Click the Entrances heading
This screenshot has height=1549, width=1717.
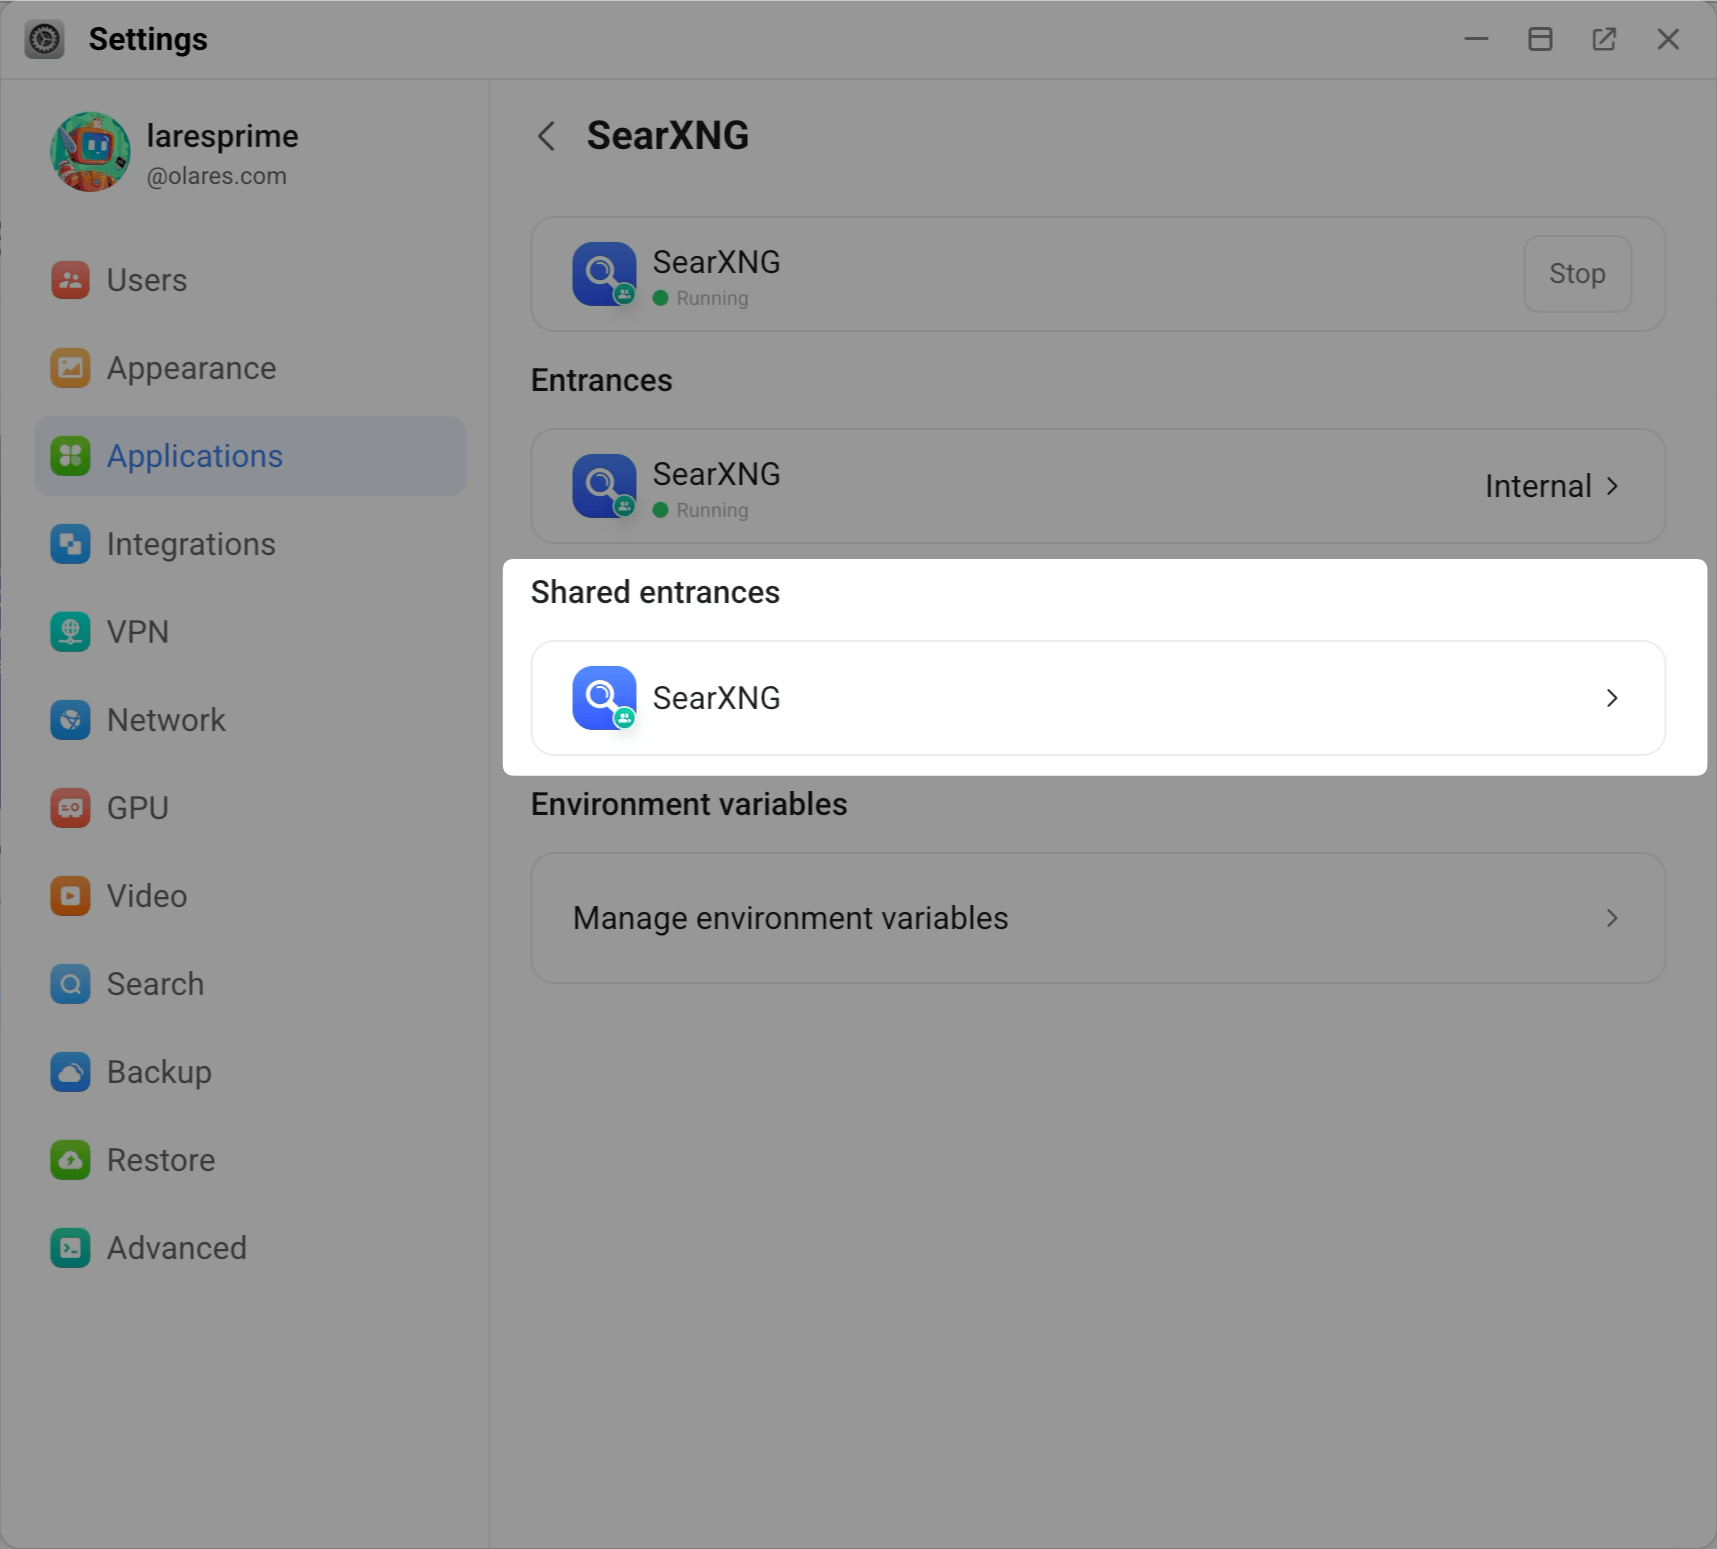(x=601, y=380)
